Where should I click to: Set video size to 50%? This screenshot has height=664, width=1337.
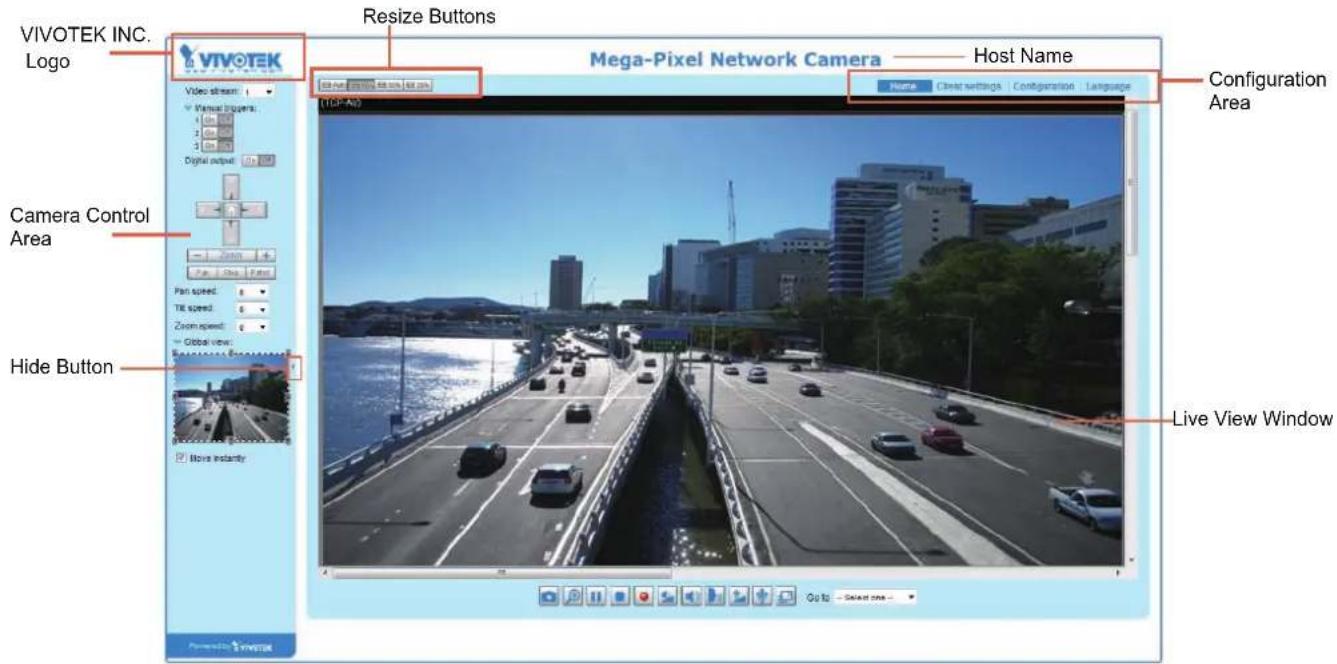tap(389, 86)
